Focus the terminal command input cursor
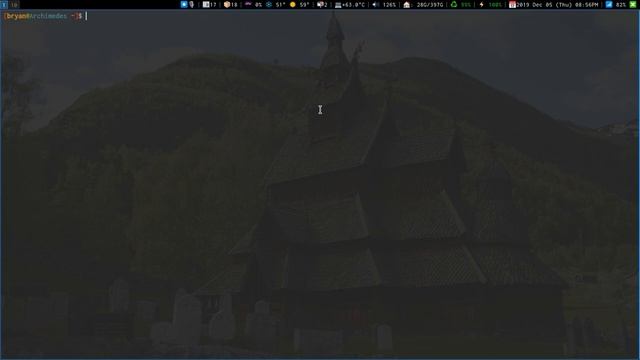640x360 pixels. (x=86, y=16)
